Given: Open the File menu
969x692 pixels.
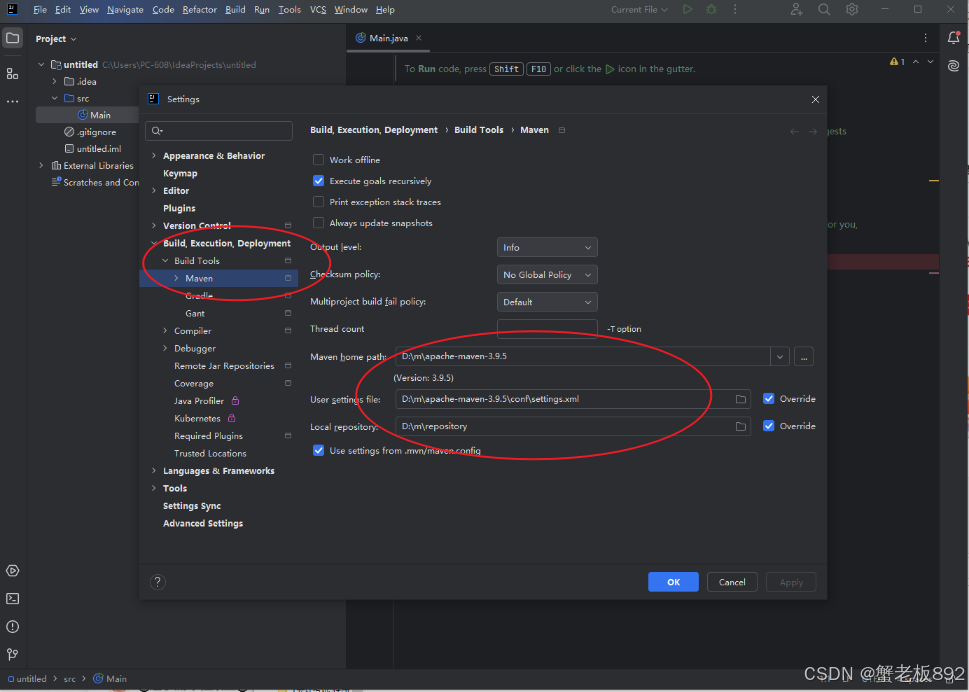Looking at the screenshot, I should 40,9.
